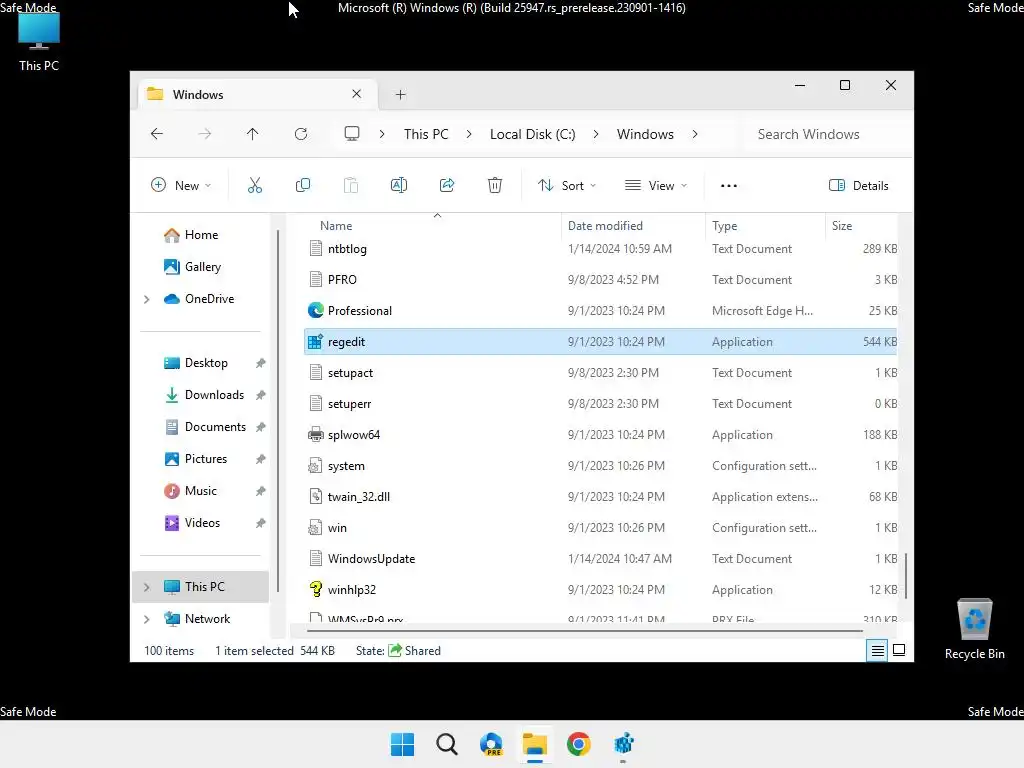Open the View dropdown menu

[656, 185]
